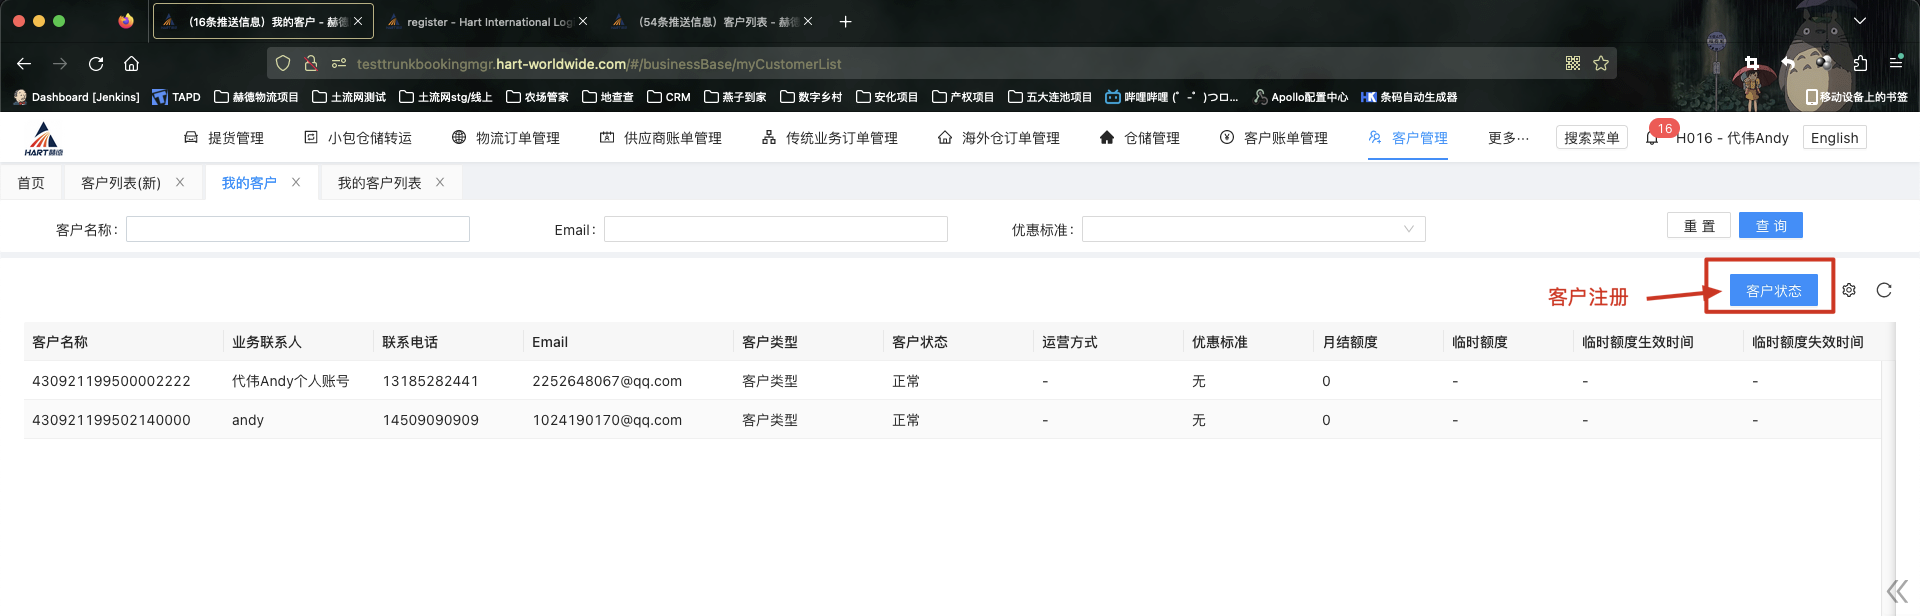Bookmark this page with star icon
Screen dimensions: 1920x616
(x=1601, y=63)
